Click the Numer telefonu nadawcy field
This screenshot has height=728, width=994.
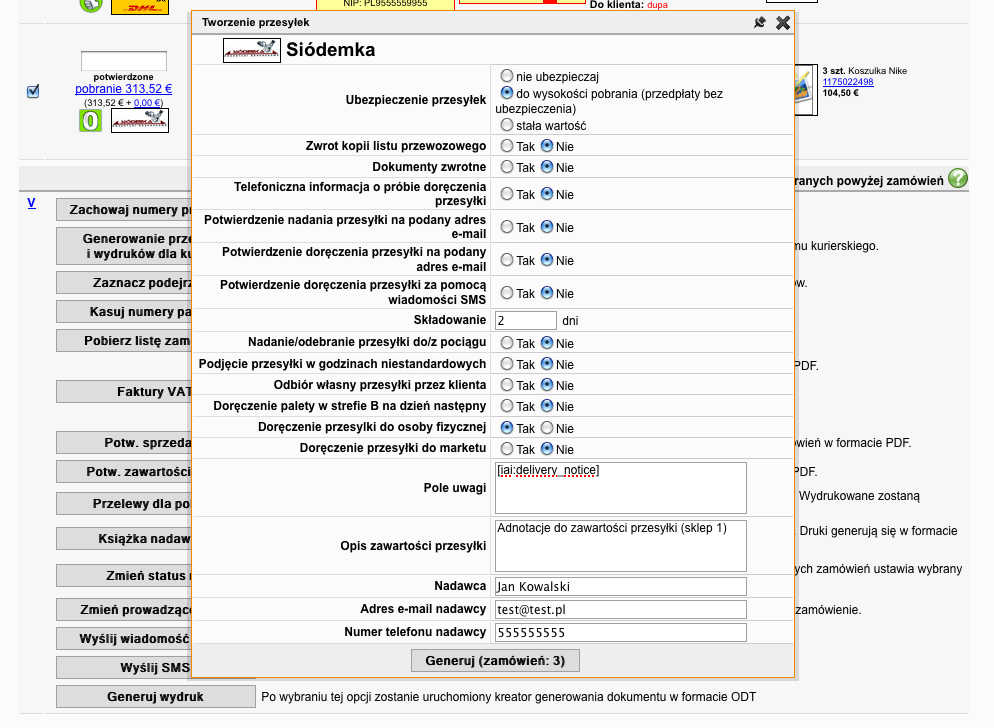click(x=621, y=632)
